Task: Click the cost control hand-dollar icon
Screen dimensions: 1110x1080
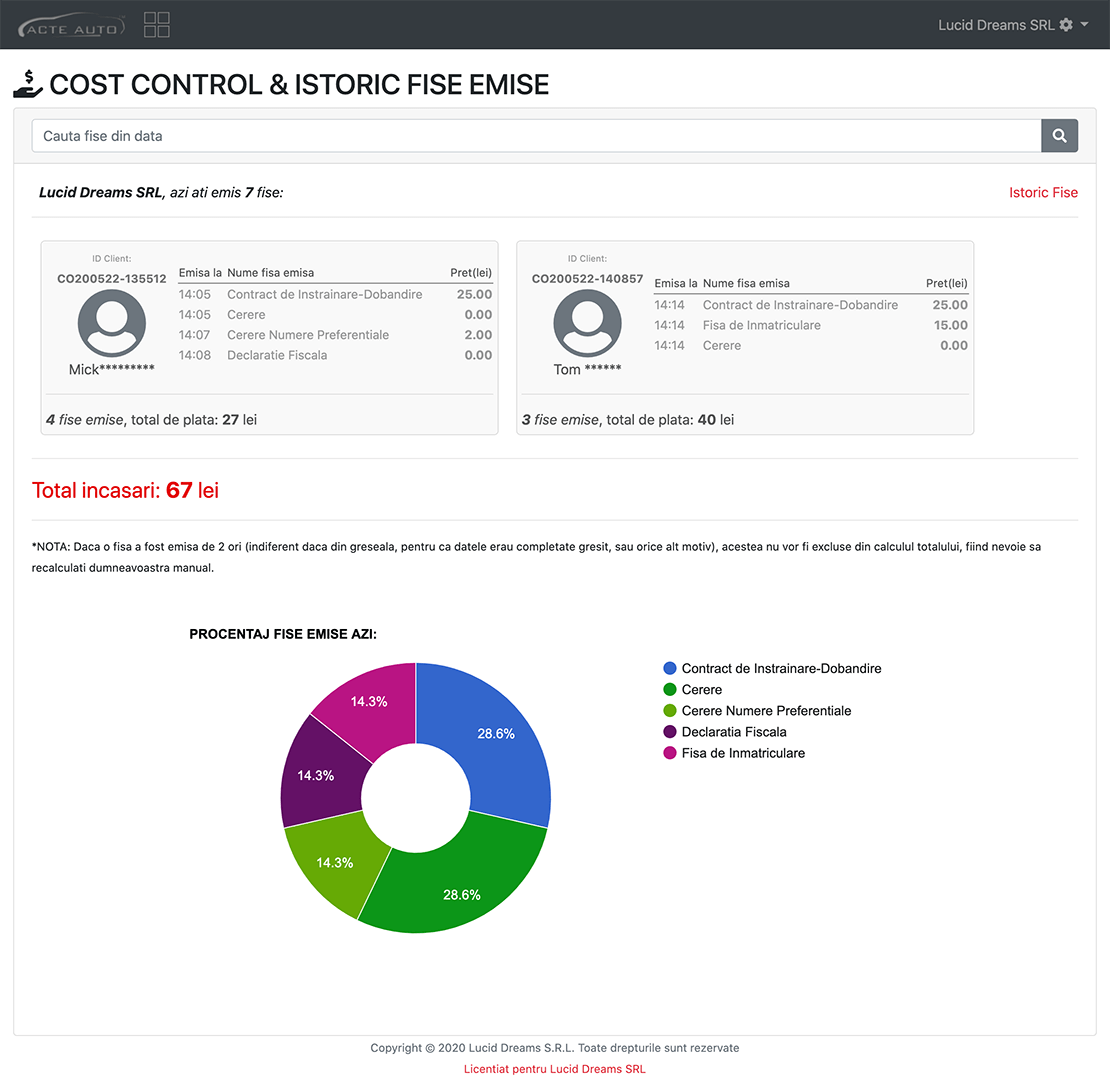Action: coord(28,84)
